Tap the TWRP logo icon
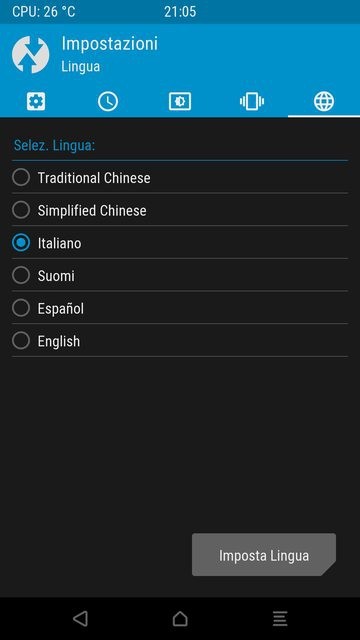This screenshot has height=640, width=360. pos(31,55)
